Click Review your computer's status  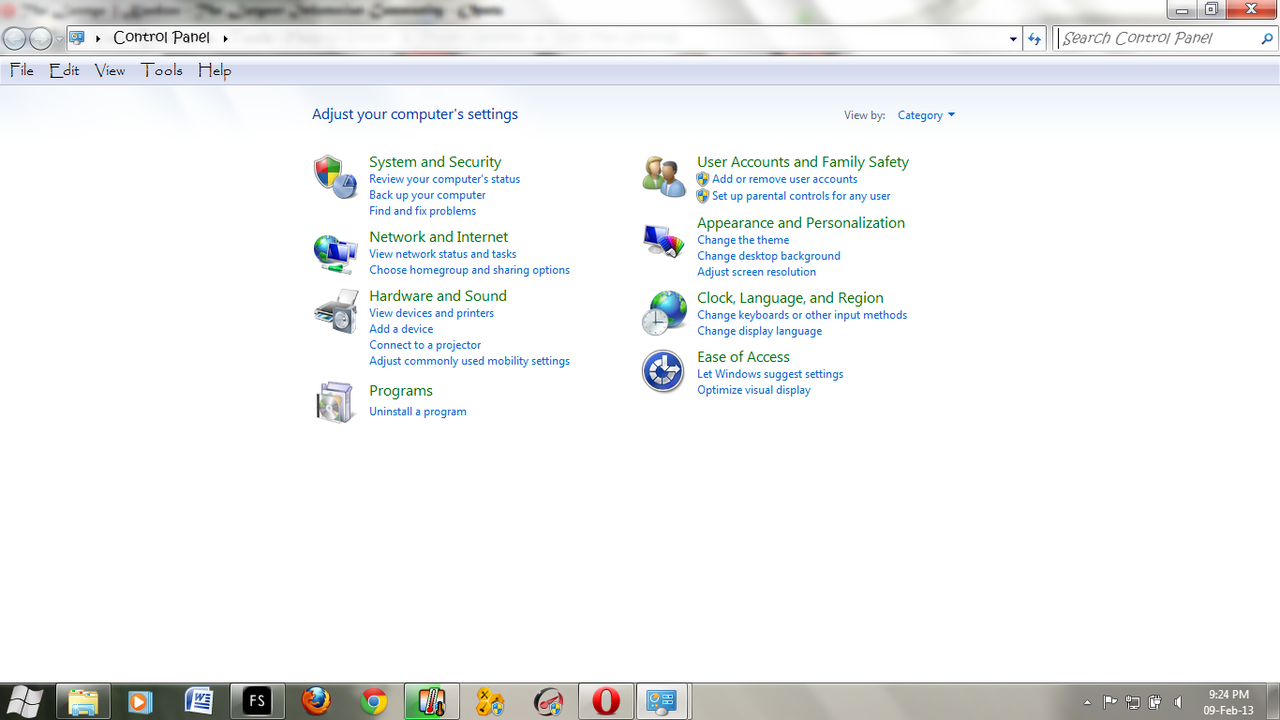[444, 179]
